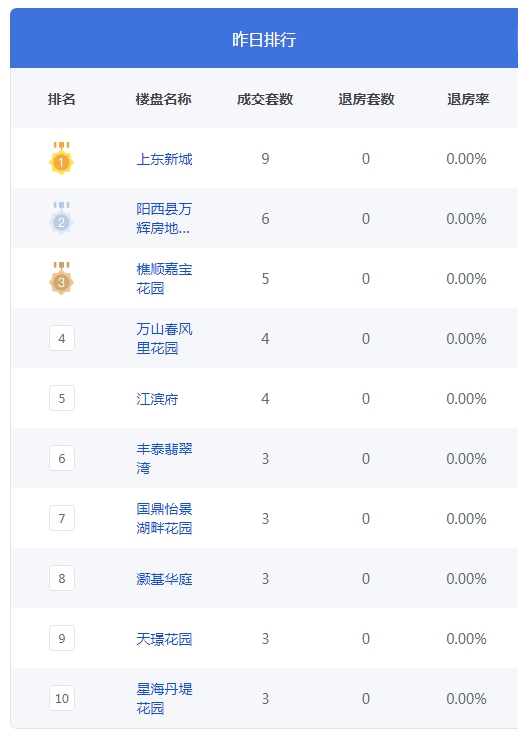Screen dimensions: 518x733
Task: Click the silver rank 2 medal icon
Action: click(x=61, y=218)
